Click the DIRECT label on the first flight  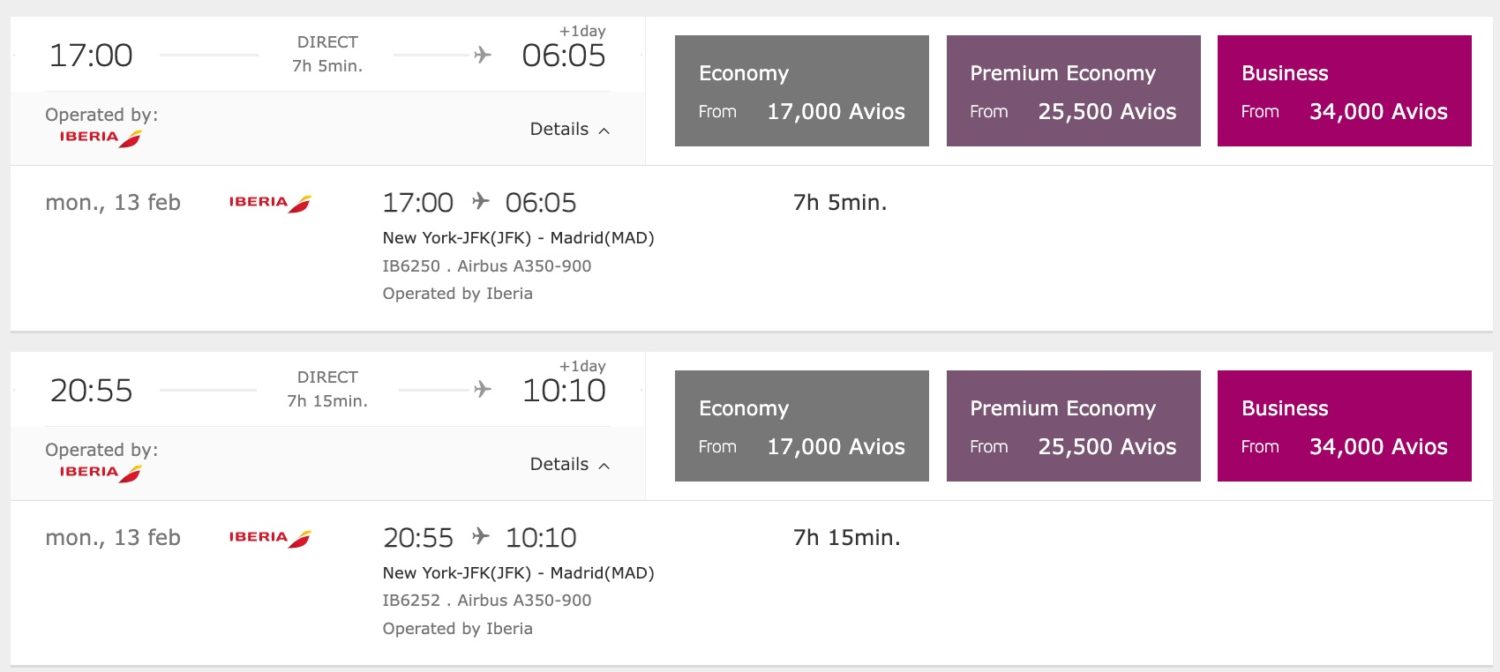click(x=326, y=41)
